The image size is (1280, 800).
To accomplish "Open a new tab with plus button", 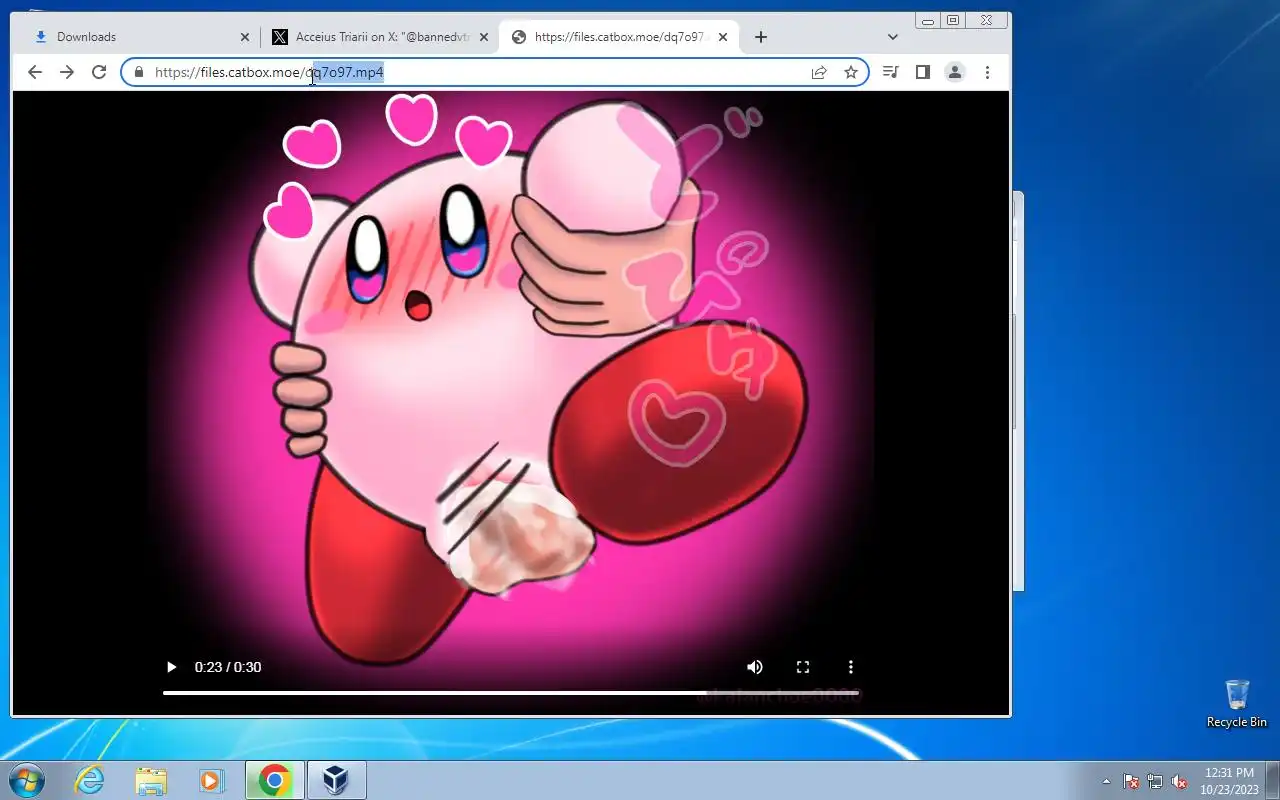I will click(x=761, y=37).
